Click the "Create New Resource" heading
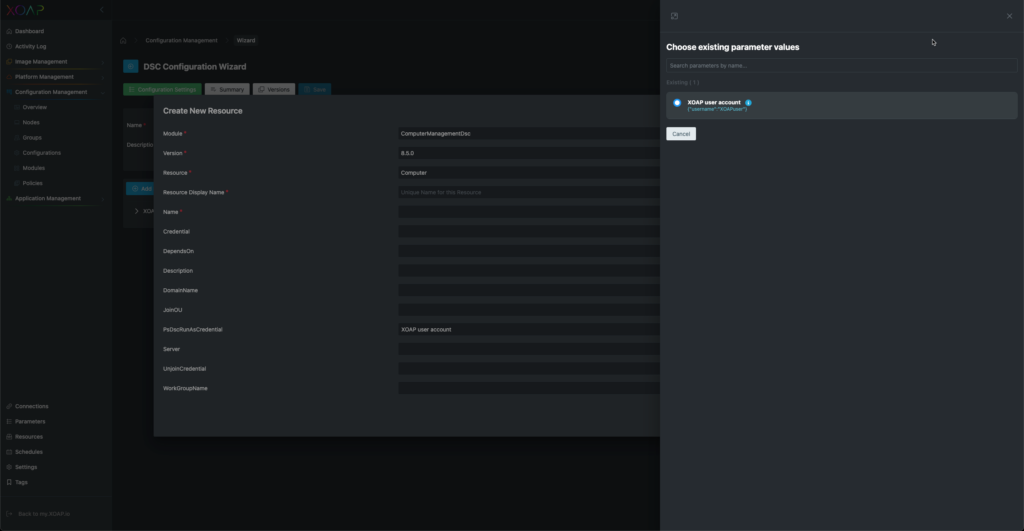This screenshot has width=1024, height=531. click(202, 111)
